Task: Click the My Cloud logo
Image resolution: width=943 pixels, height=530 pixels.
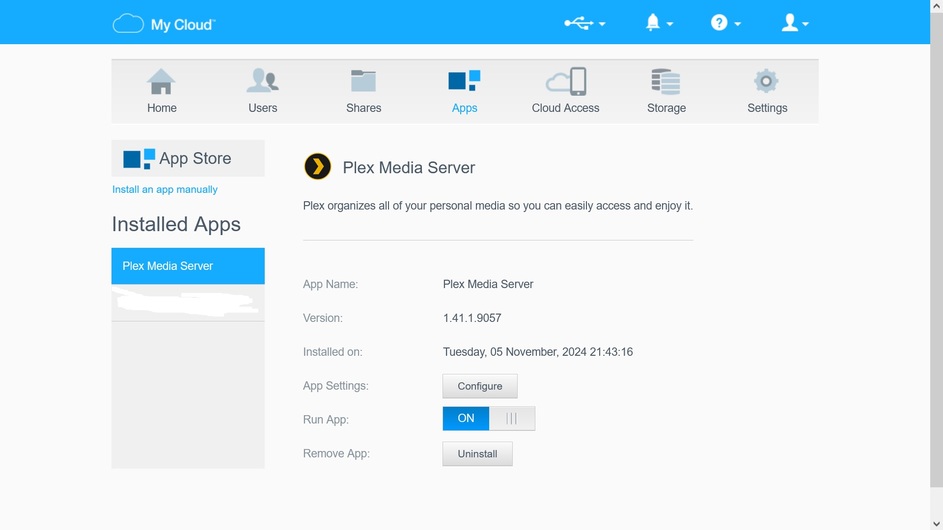Action: (x=164, y=24)
